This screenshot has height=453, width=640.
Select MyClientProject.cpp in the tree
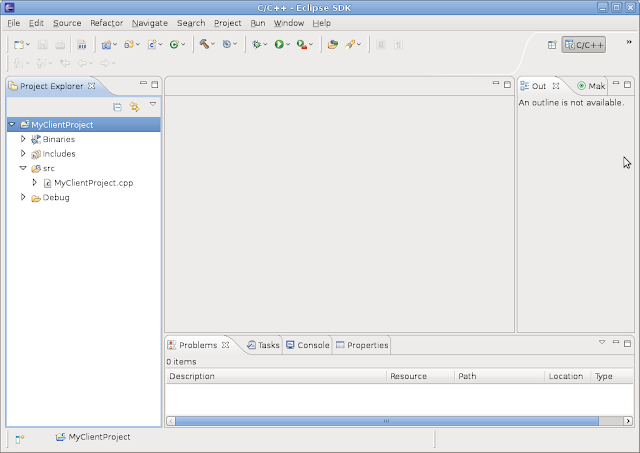tap(93, 183)
